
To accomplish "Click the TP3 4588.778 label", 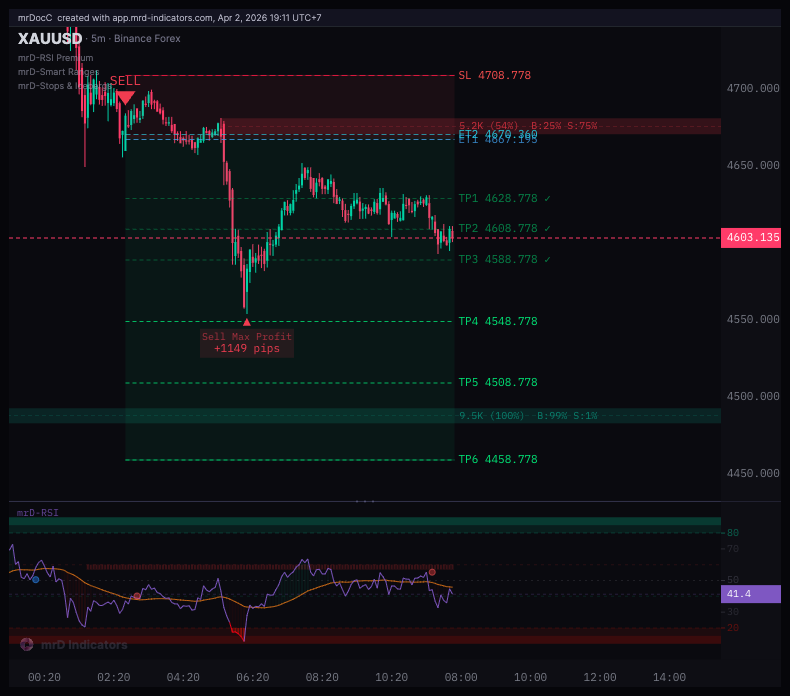I will pos(498,260).
